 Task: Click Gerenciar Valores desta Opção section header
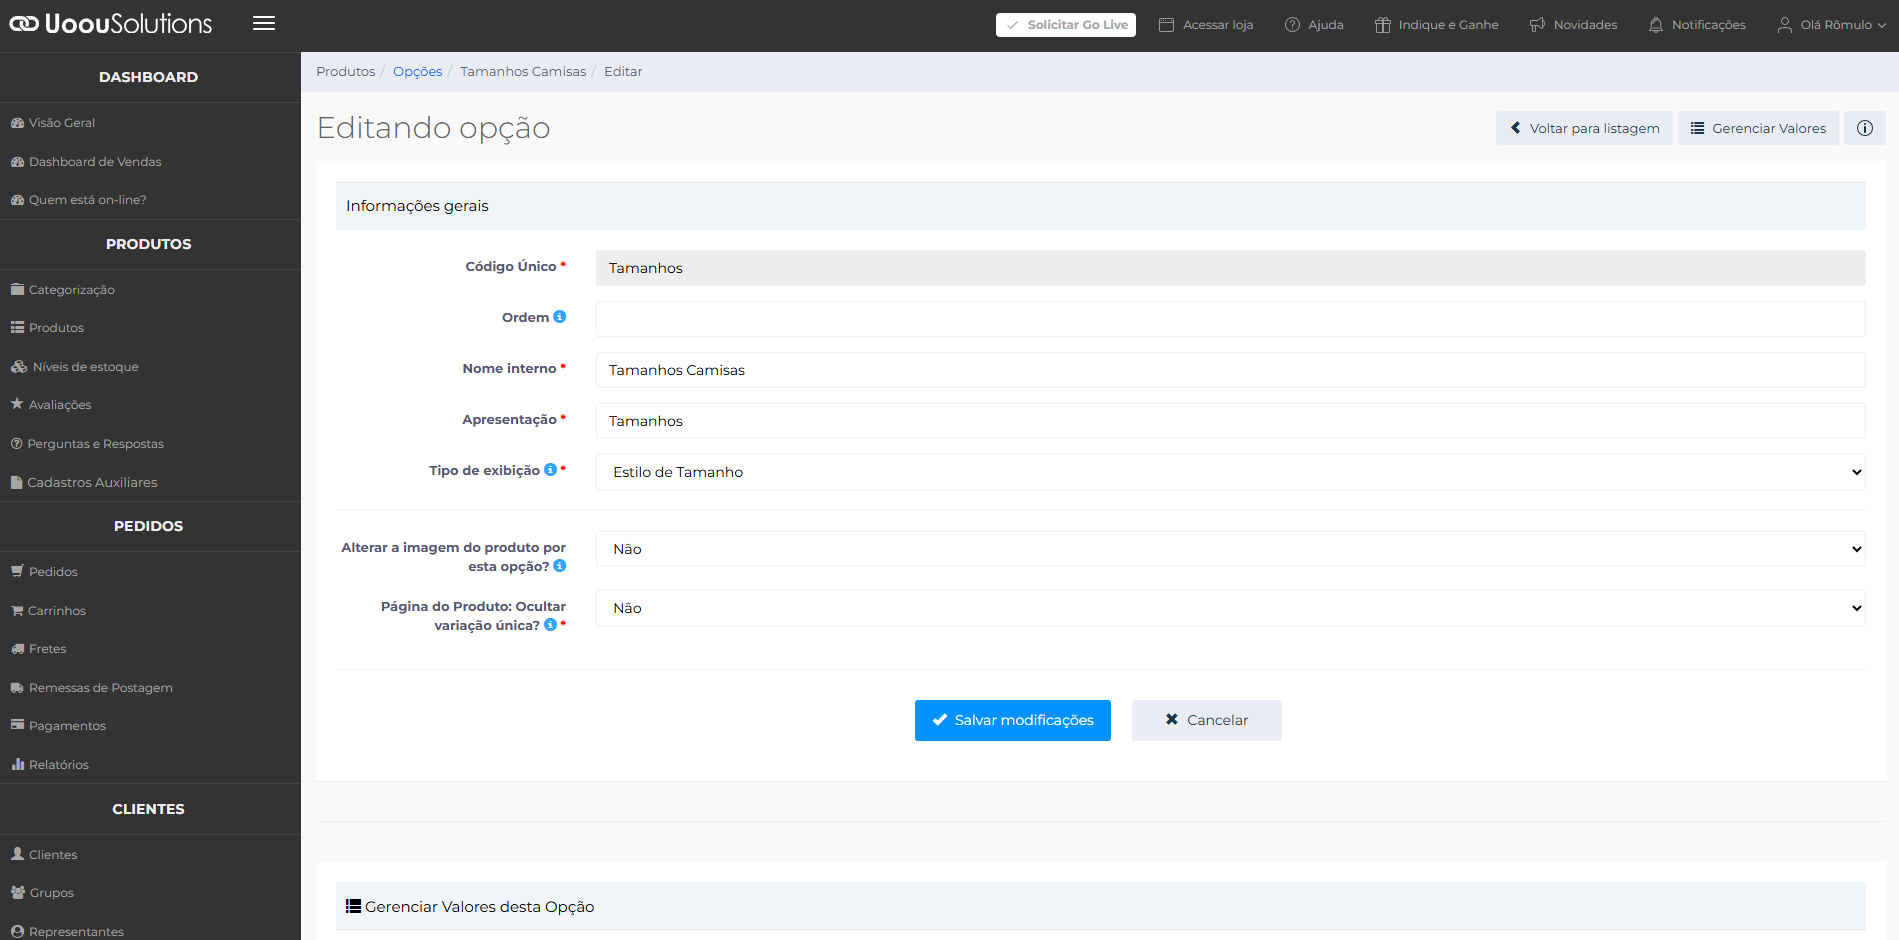[x=1101, y=906]
